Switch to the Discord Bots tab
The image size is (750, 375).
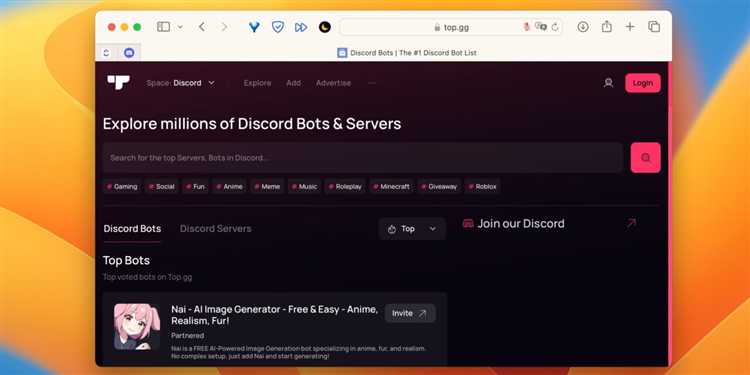point(132,229)
